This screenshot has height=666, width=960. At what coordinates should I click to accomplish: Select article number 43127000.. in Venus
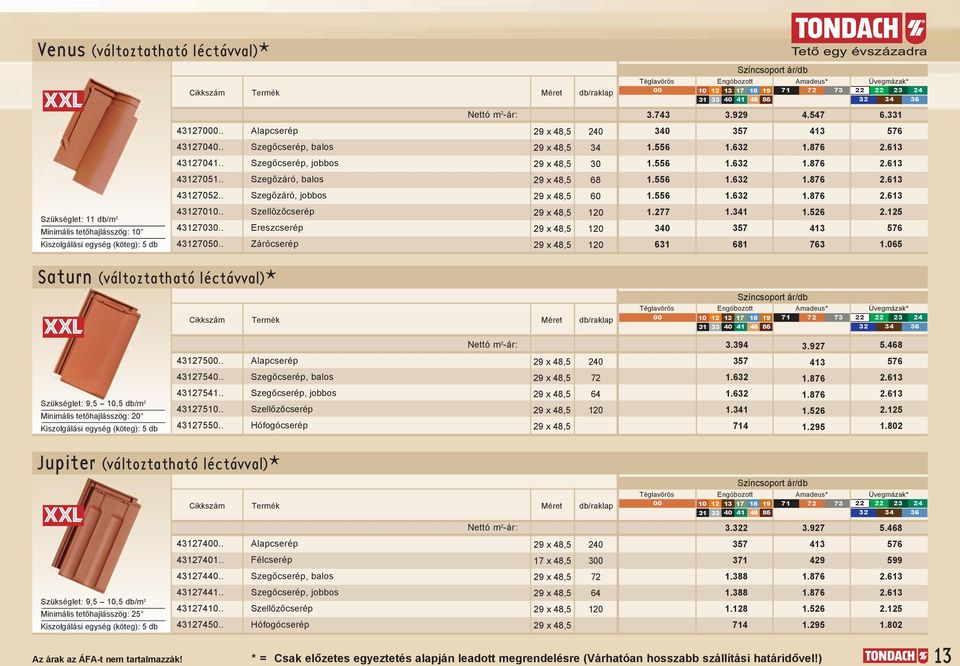200,131
